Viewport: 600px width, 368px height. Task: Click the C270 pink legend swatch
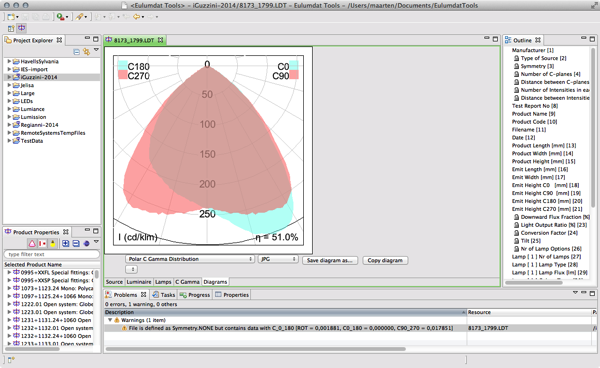122,75
